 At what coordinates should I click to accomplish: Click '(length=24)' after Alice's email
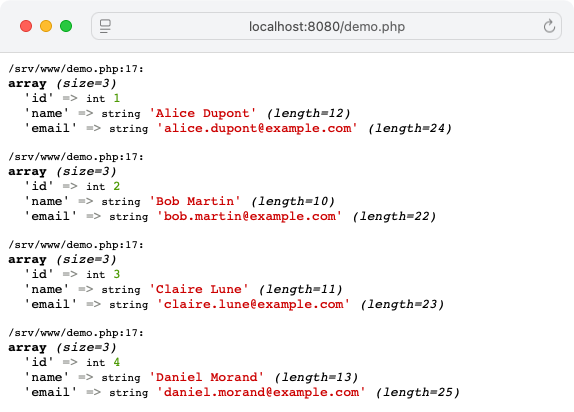coord(410,129)
